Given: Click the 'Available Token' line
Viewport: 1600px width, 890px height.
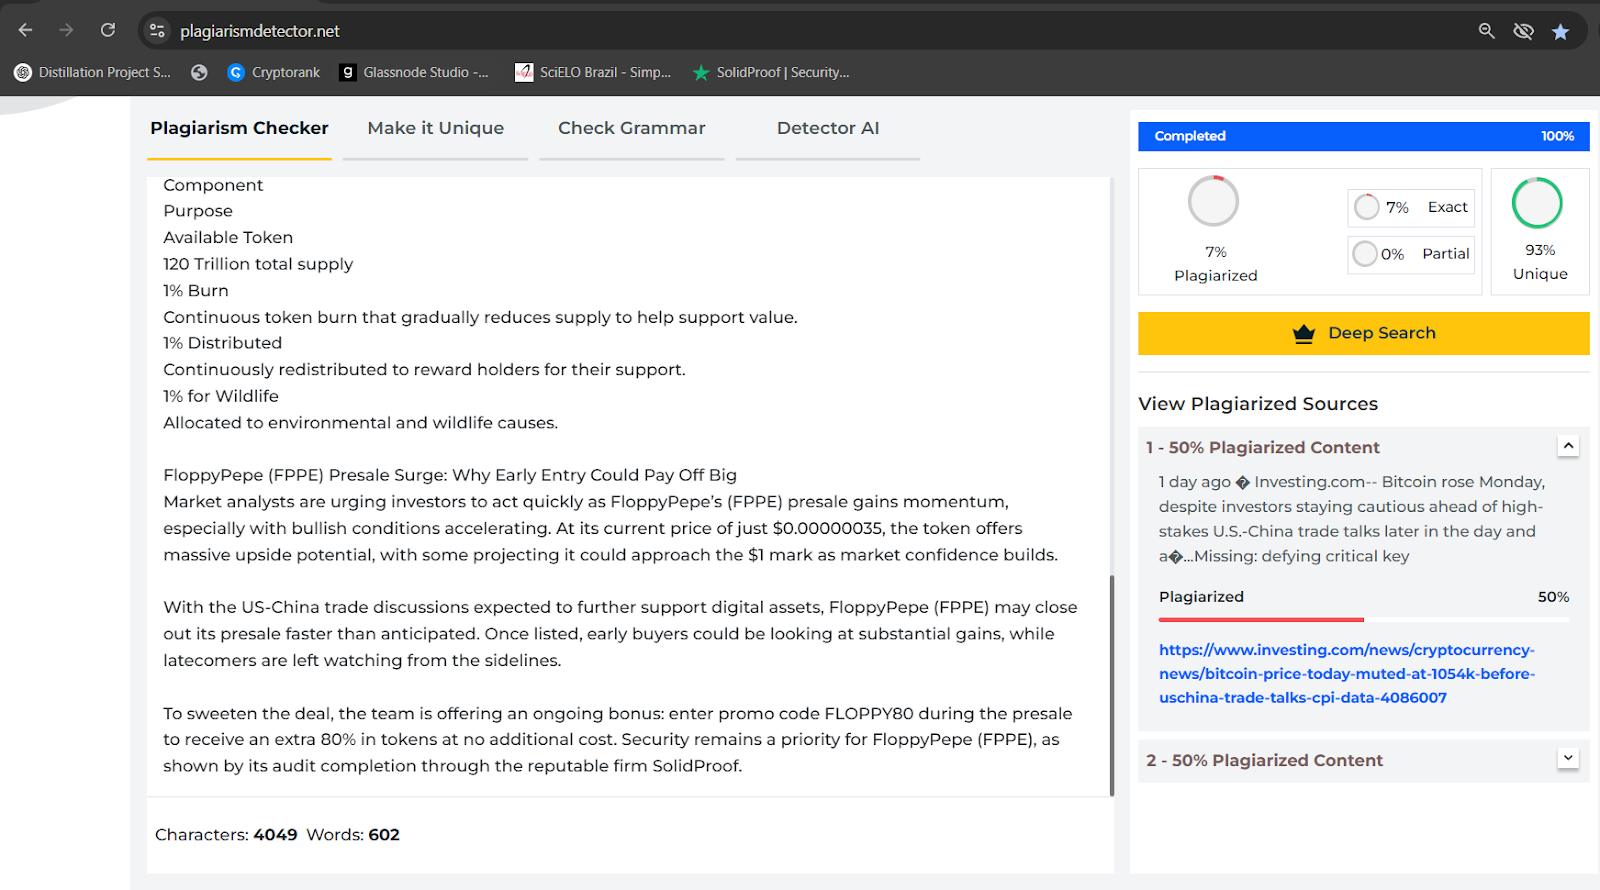Looking at the screenshot, I should tap(228, 237).
